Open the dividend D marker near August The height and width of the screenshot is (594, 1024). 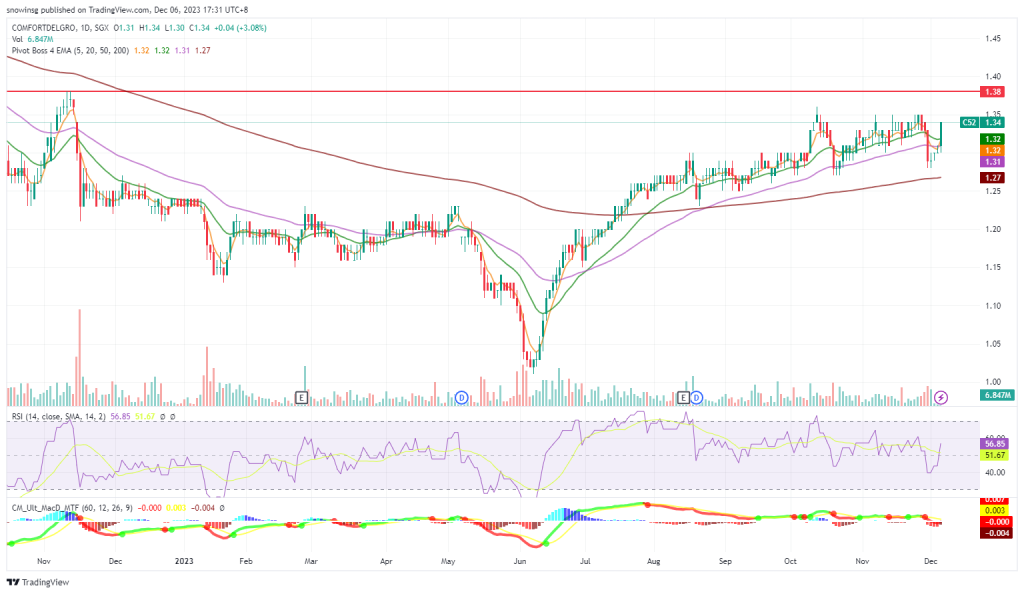pyautogui.click(x=696, y=397)
